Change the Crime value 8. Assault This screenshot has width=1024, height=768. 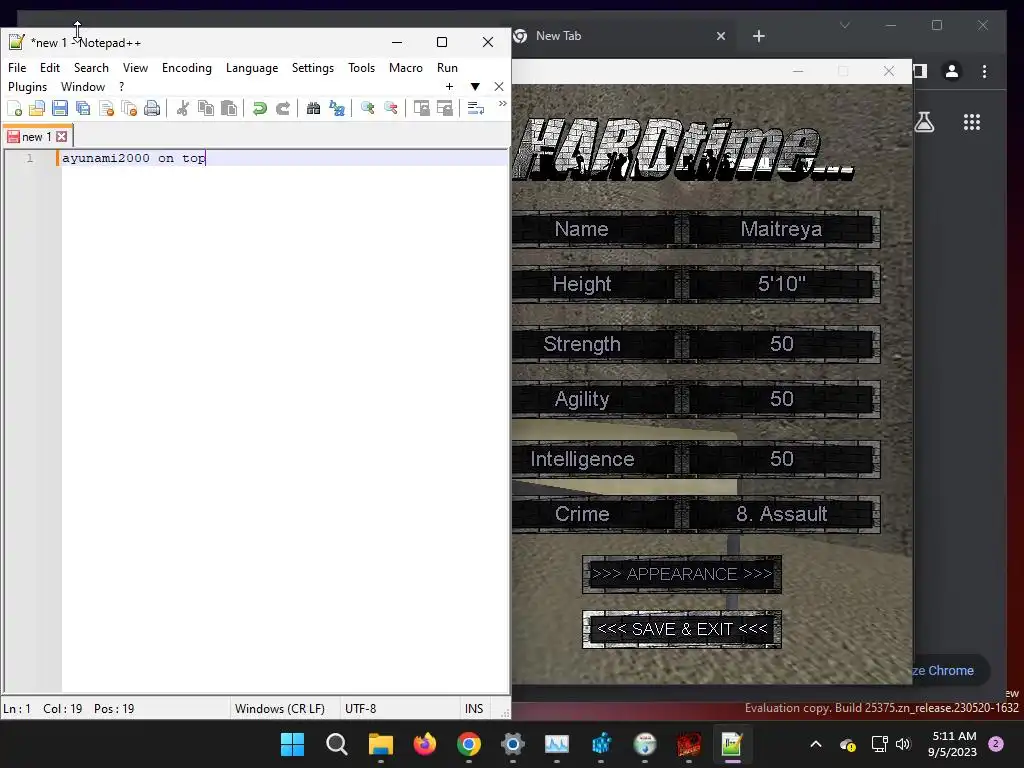tap(782, 514)
